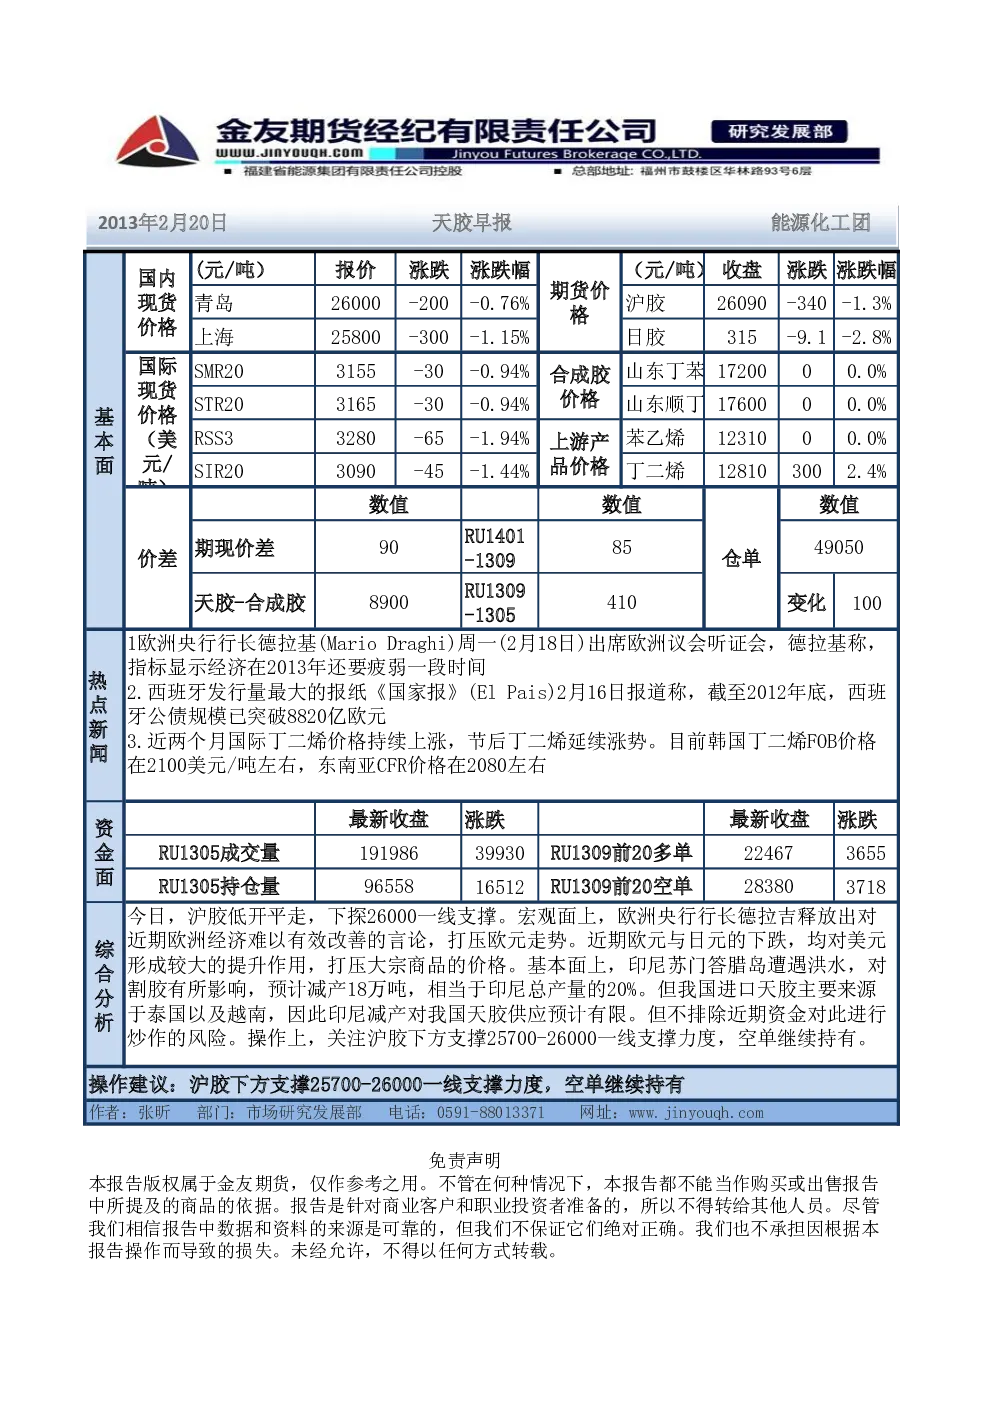Open the www.jinyouqh.com link in header

[289, 153]
